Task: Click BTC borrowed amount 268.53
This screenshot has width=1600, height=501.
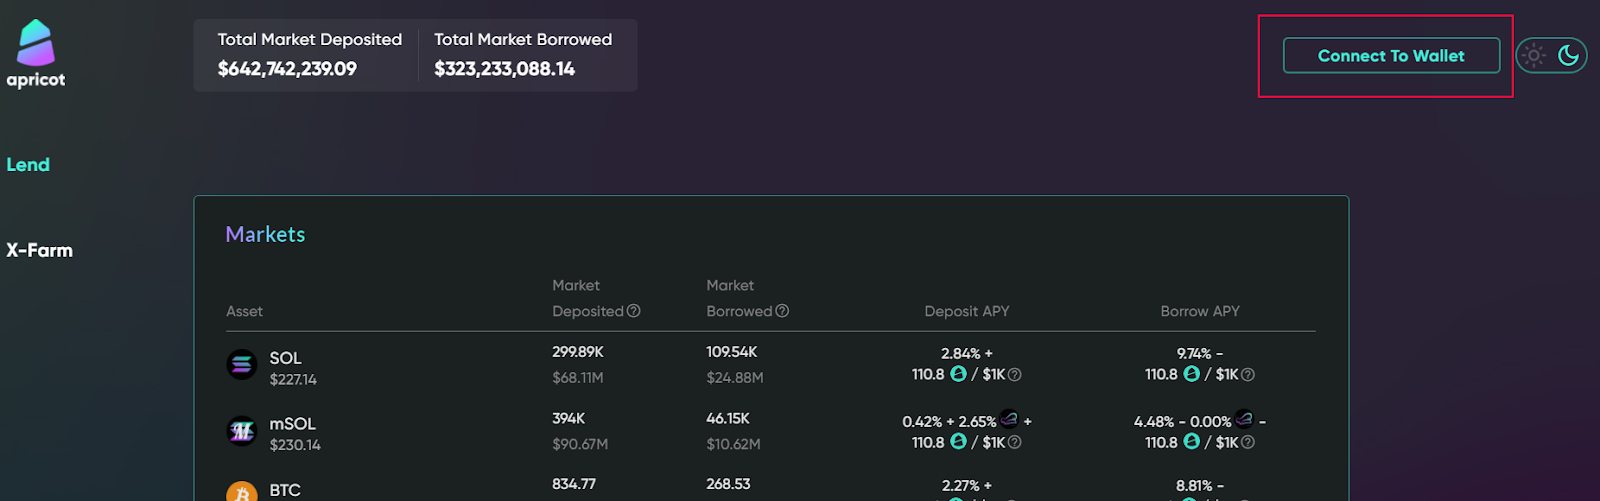Action: (x=728, y=484)
